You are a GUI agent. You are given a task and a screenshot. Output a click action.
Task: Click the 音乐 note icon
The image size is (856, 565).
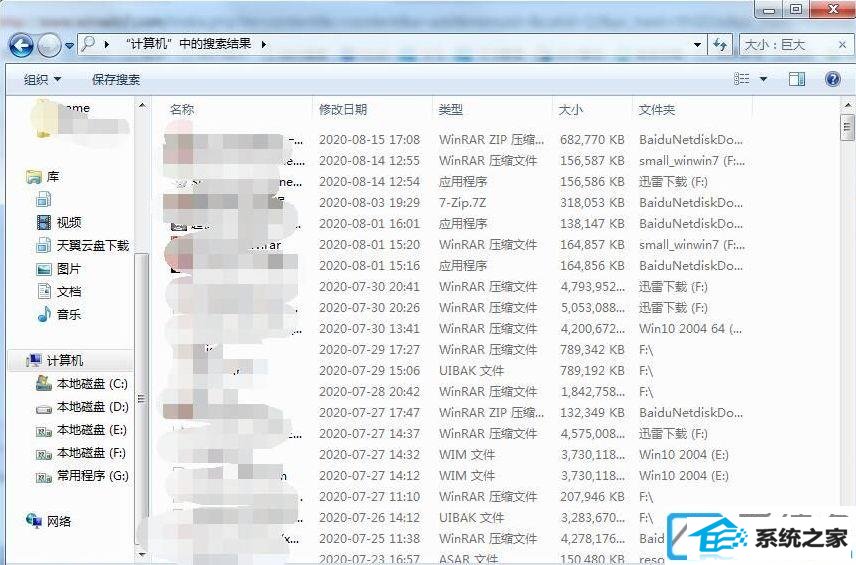click(44, 314)
